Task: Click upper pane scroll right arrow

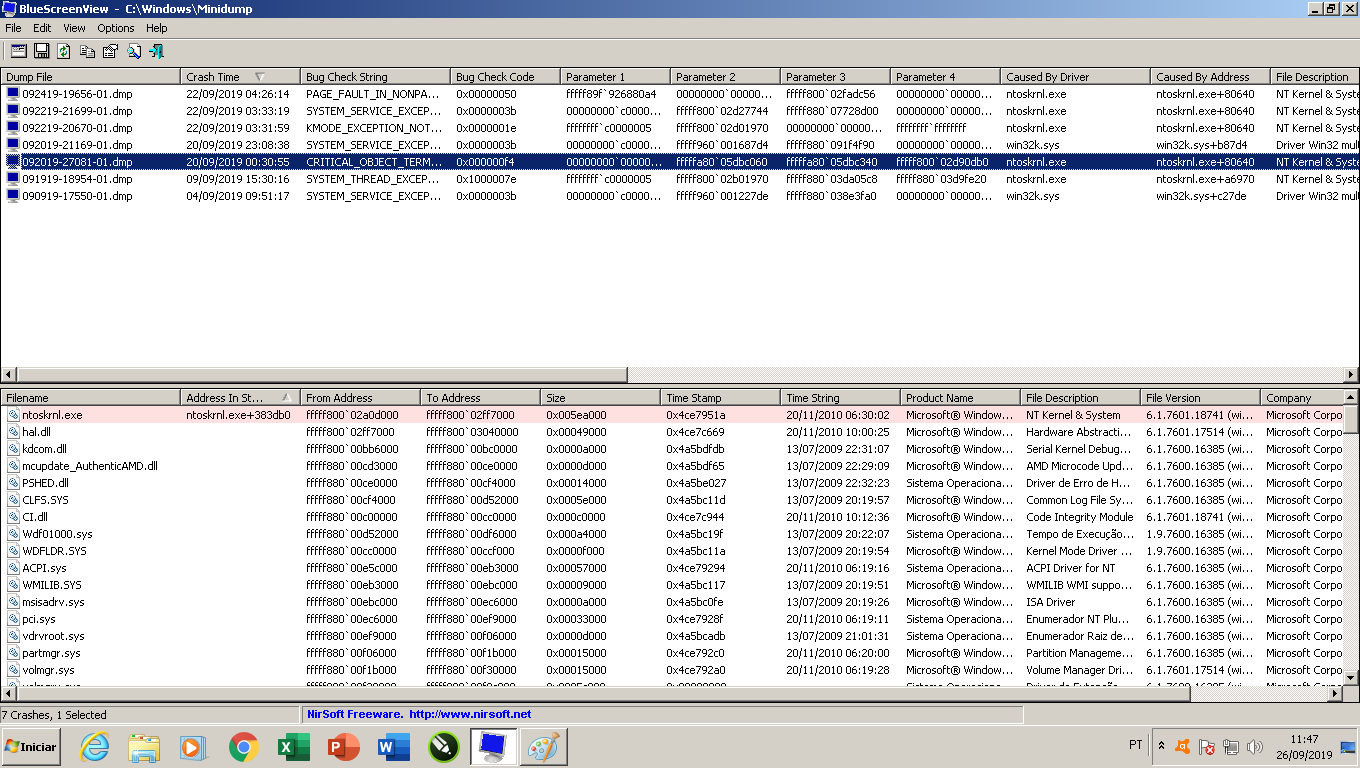Action: click(x=1351, y=375)
